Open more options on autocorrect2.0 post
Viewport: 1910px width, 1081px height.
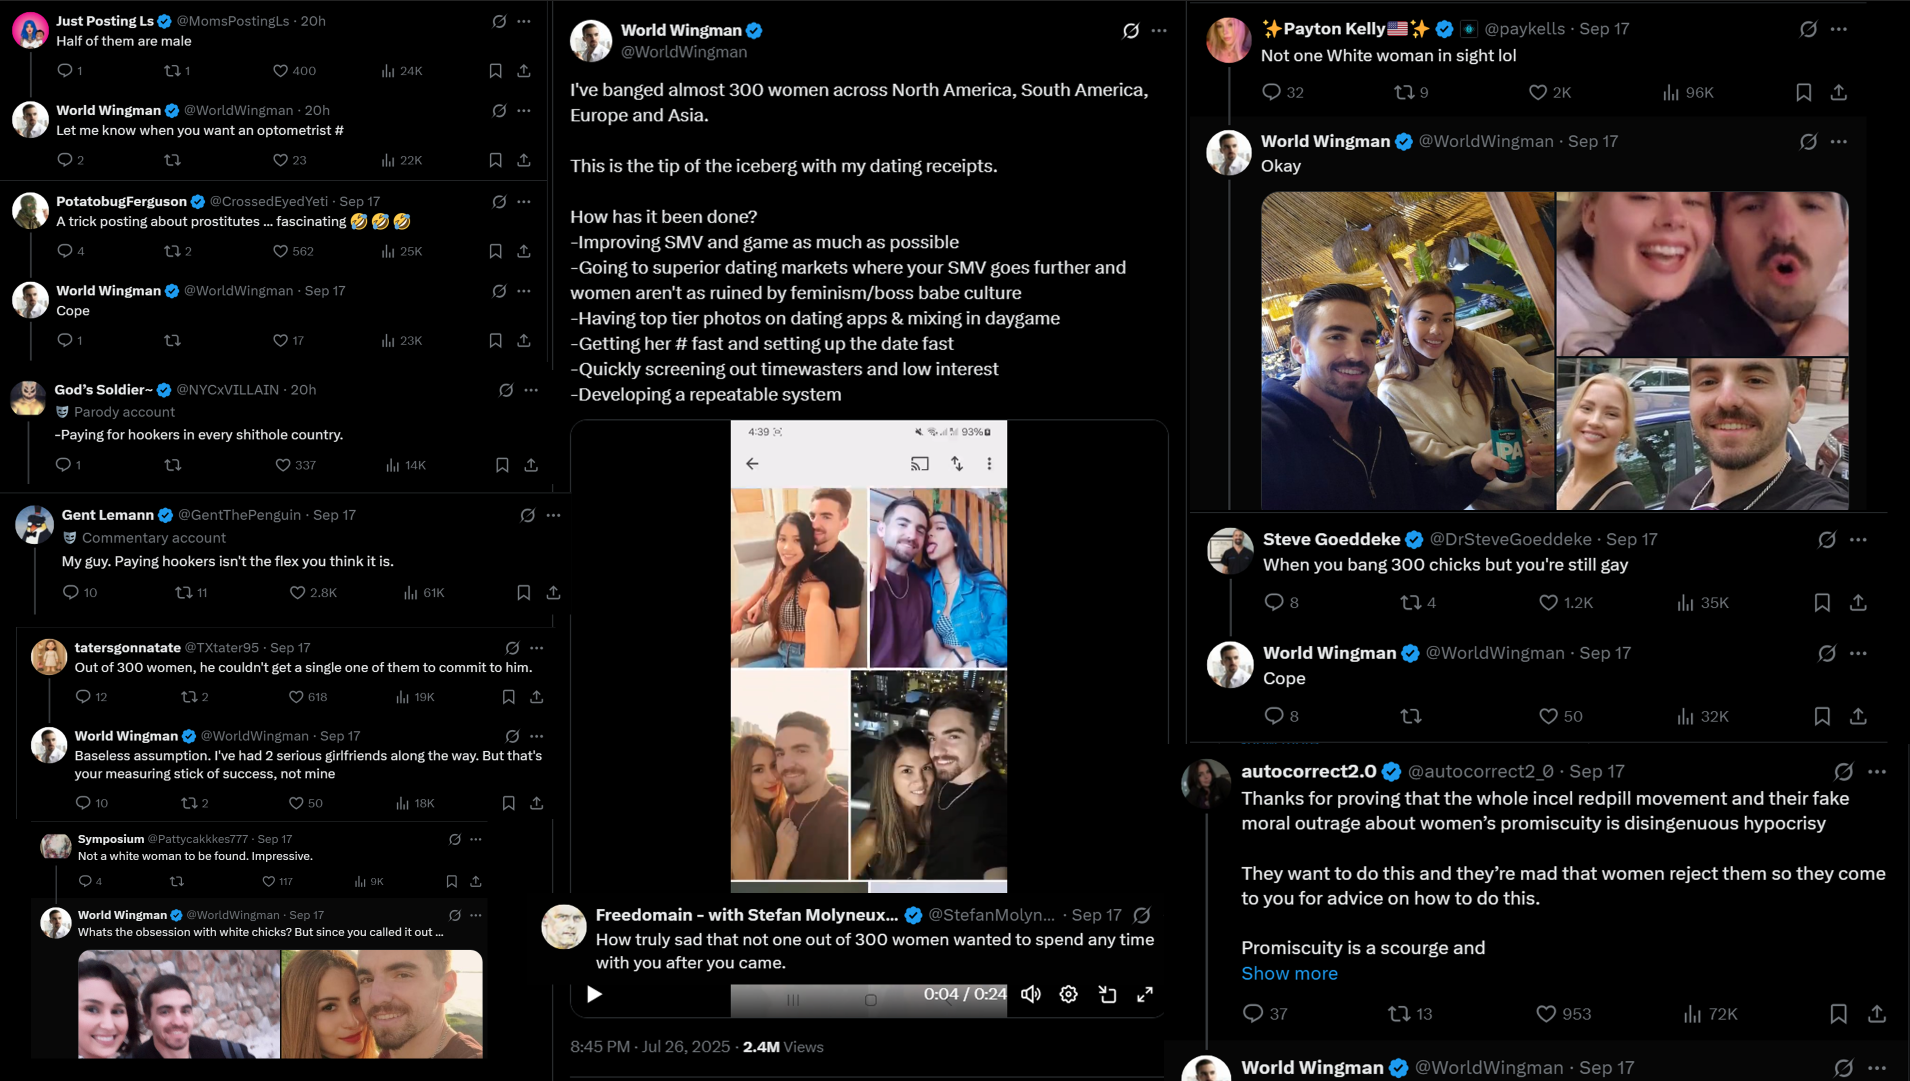tap(1877, 772)
